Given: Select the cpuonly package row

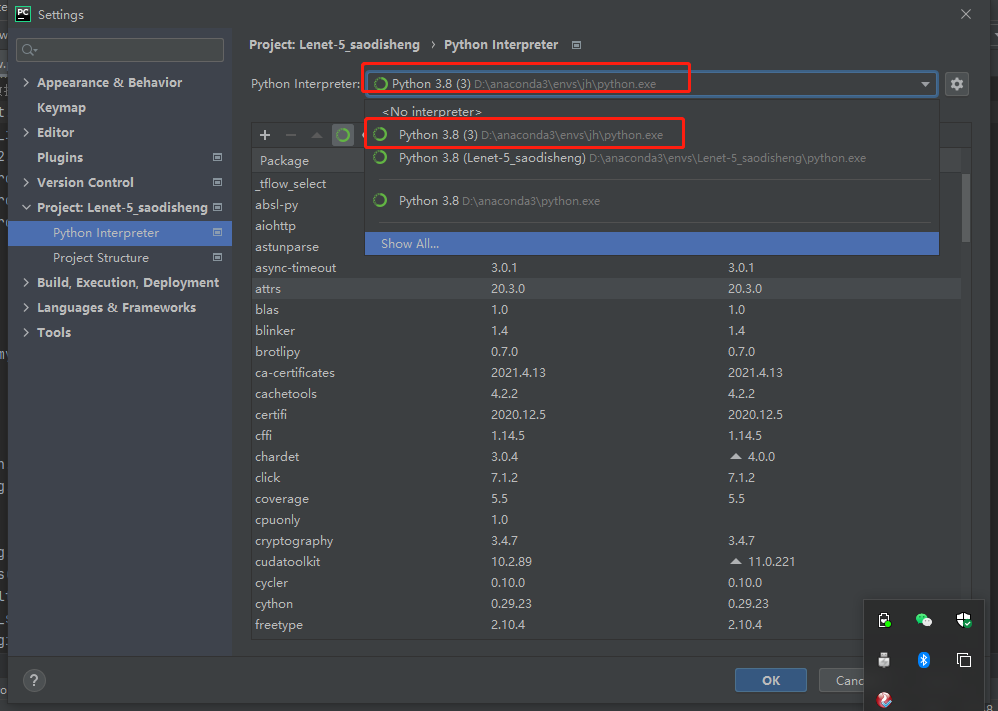Looking at the screenshot, I should click(x=607, y=519).
